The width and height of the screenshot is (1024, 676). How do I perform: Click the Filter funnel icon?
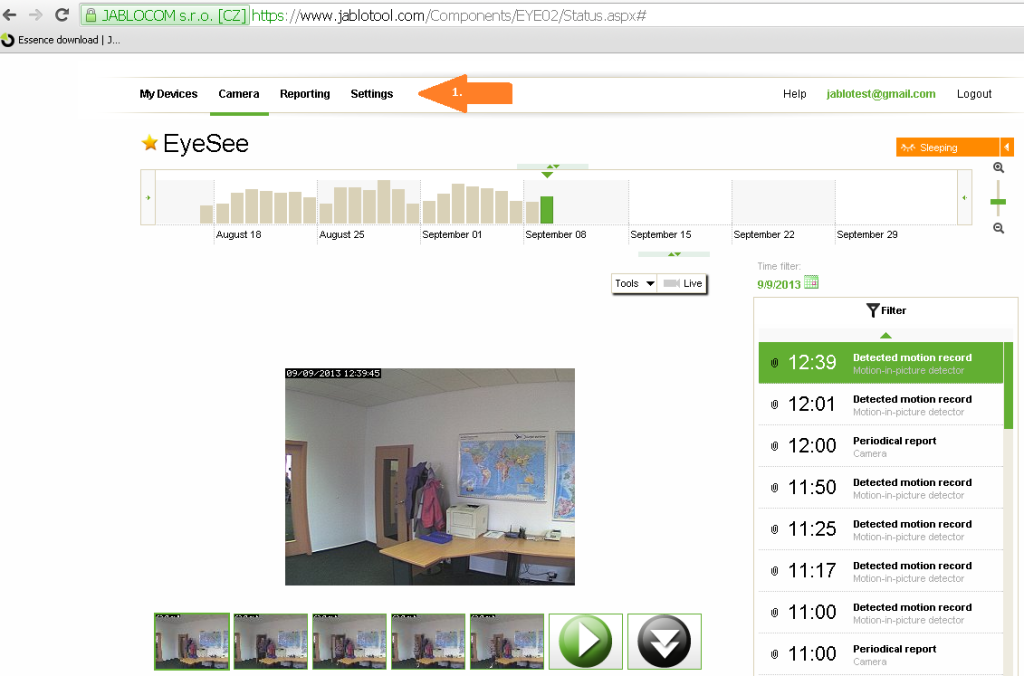[873, 310]
